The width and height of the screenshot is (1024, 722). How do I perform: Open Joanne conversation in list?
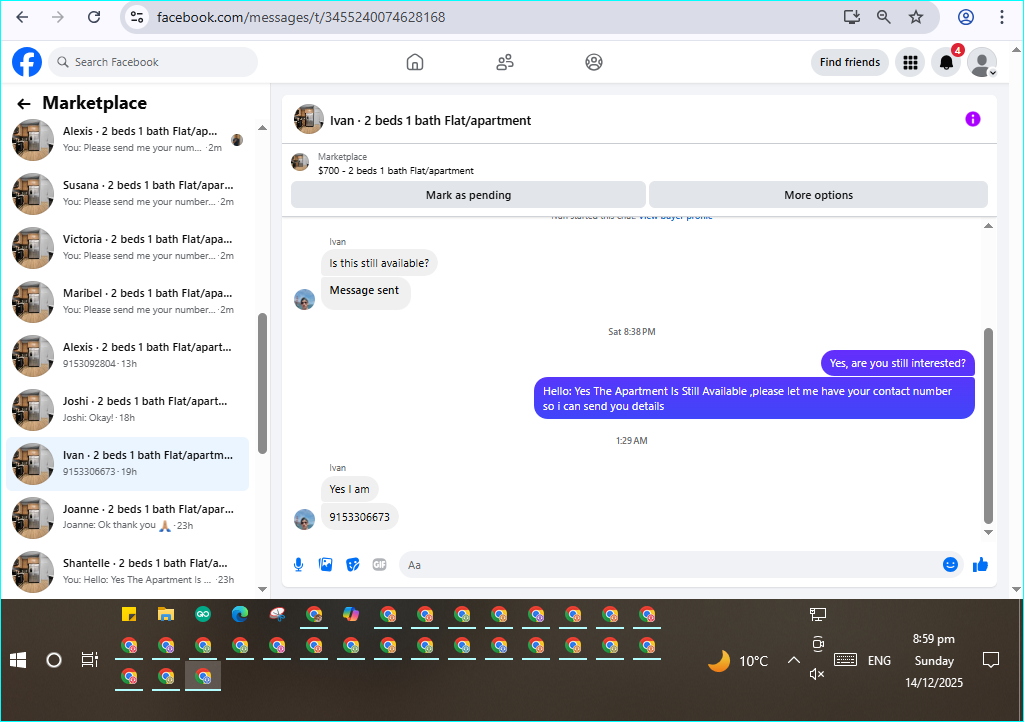click(x=129, y=518)
